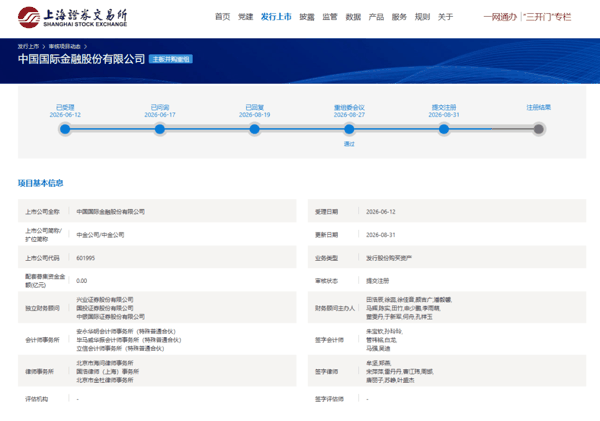The width and height of the screenshot is (600, 421).
Task: Open the 规则 menu item
Action: click(x=422, y=17)
